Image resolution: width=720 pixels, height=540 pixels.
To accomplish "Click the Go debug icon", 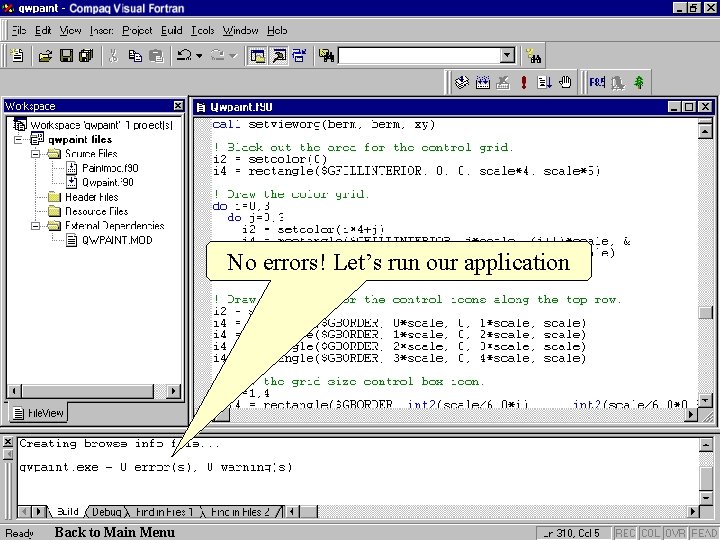I will [544, 83].
